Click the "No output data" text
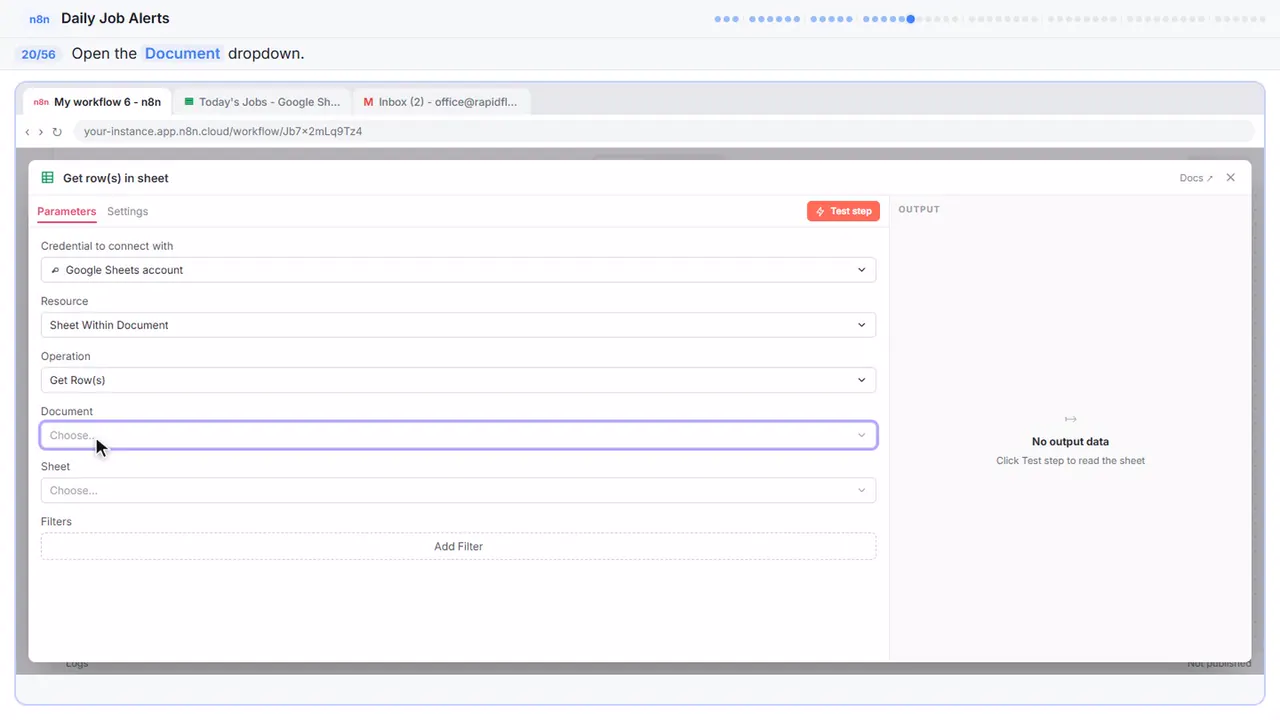This screenshot has width=1280, height=720. coord(1070,442)
